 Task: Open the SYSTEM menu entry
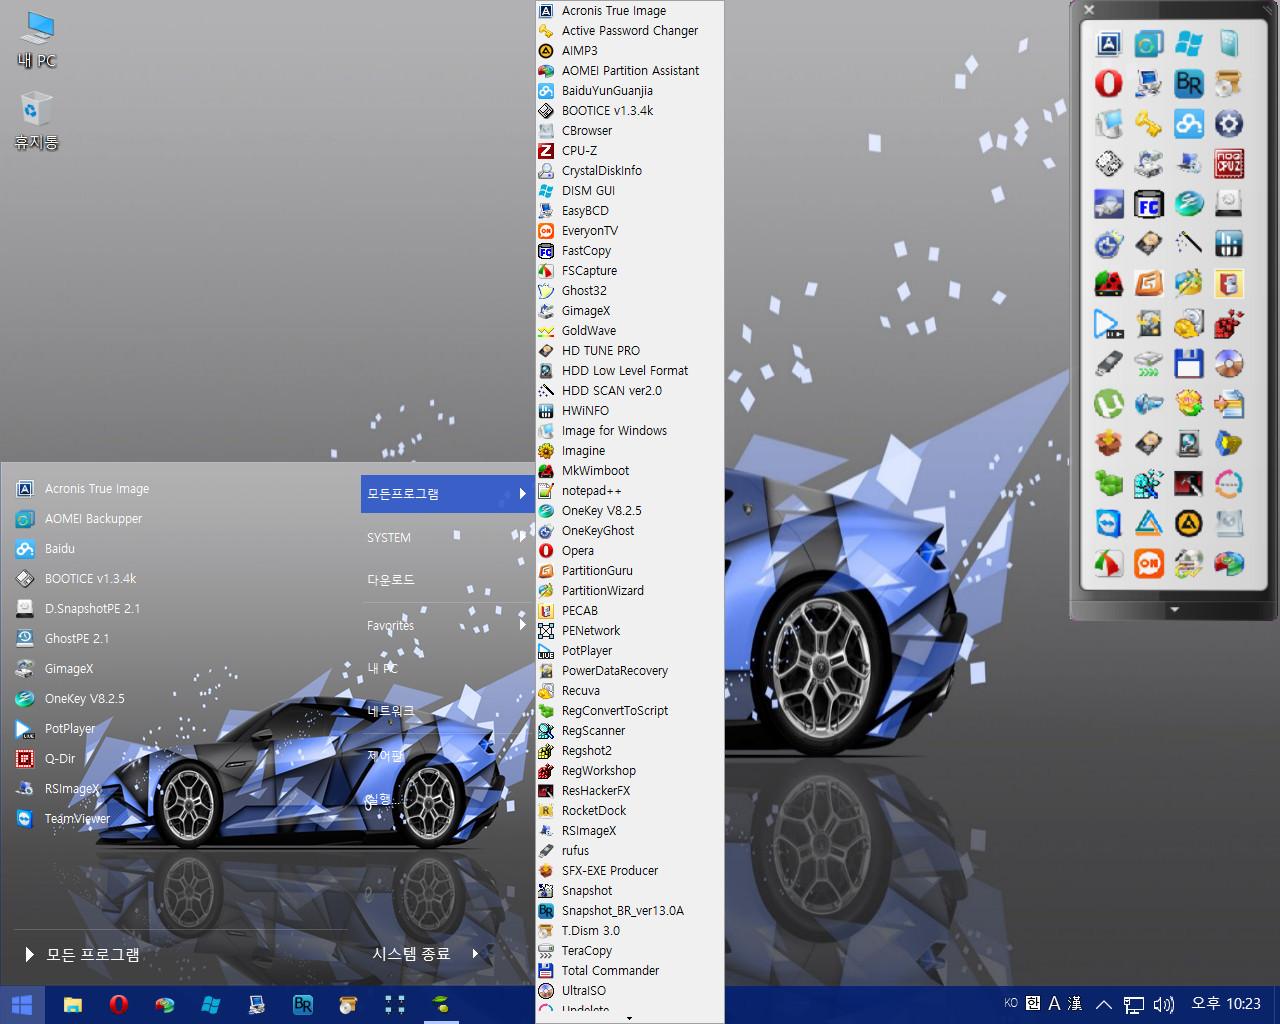click(389, 538)
